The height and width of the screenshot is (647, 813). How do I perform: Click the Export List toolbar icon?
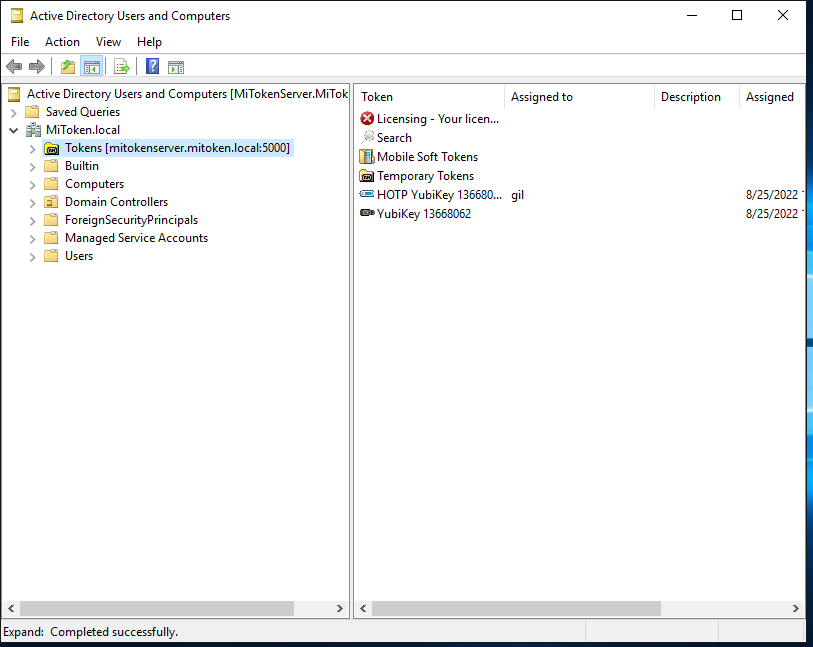pos(122,66)
